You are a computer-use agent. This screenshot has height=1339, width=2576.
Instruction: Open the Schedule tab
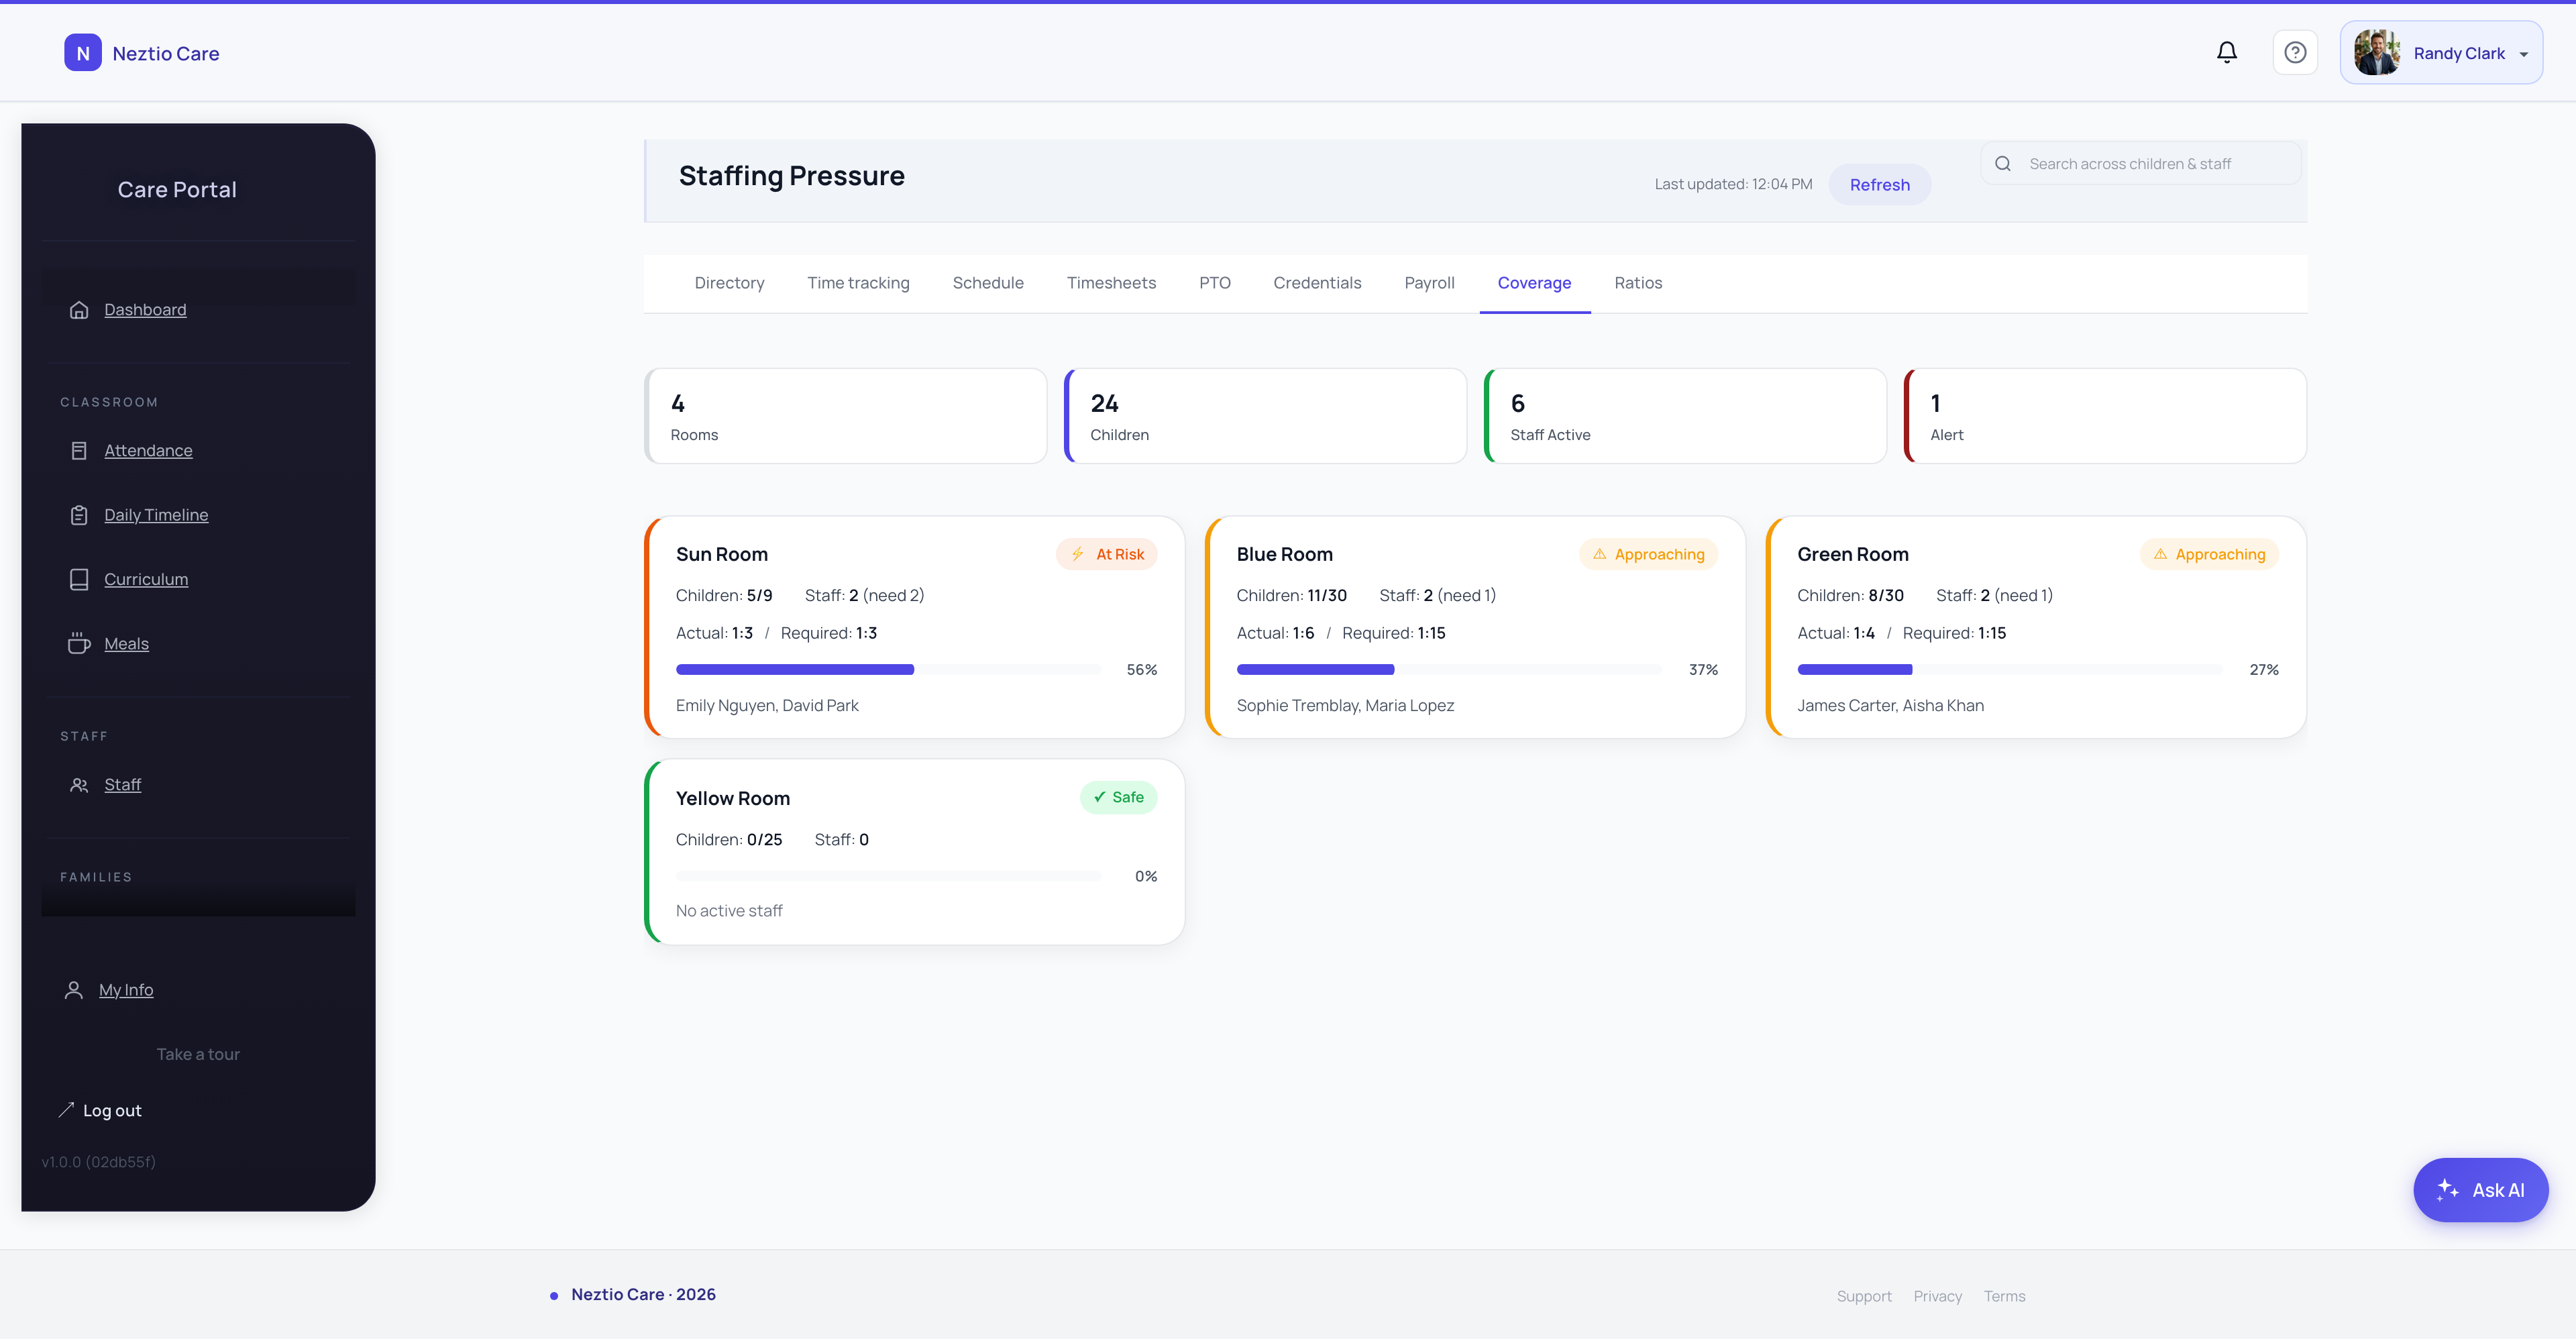coord(988,283)
